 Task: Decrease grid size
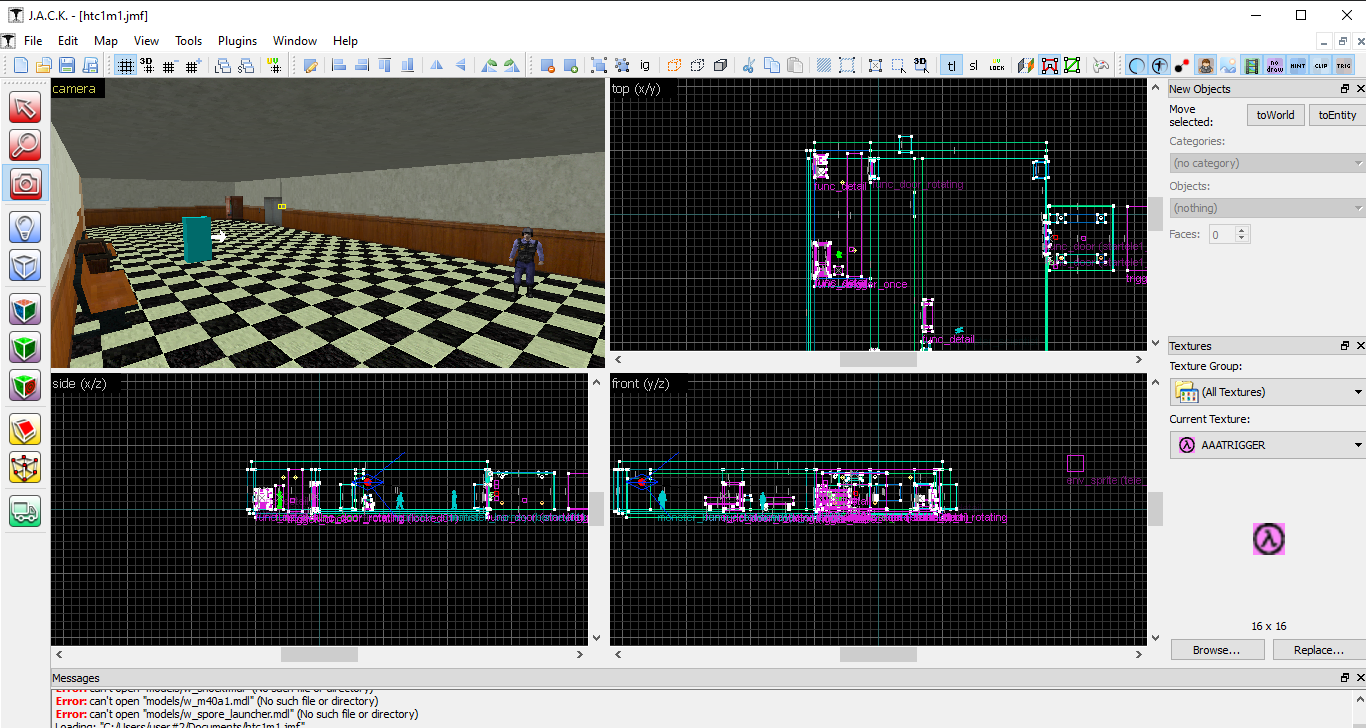click(169, 65)
